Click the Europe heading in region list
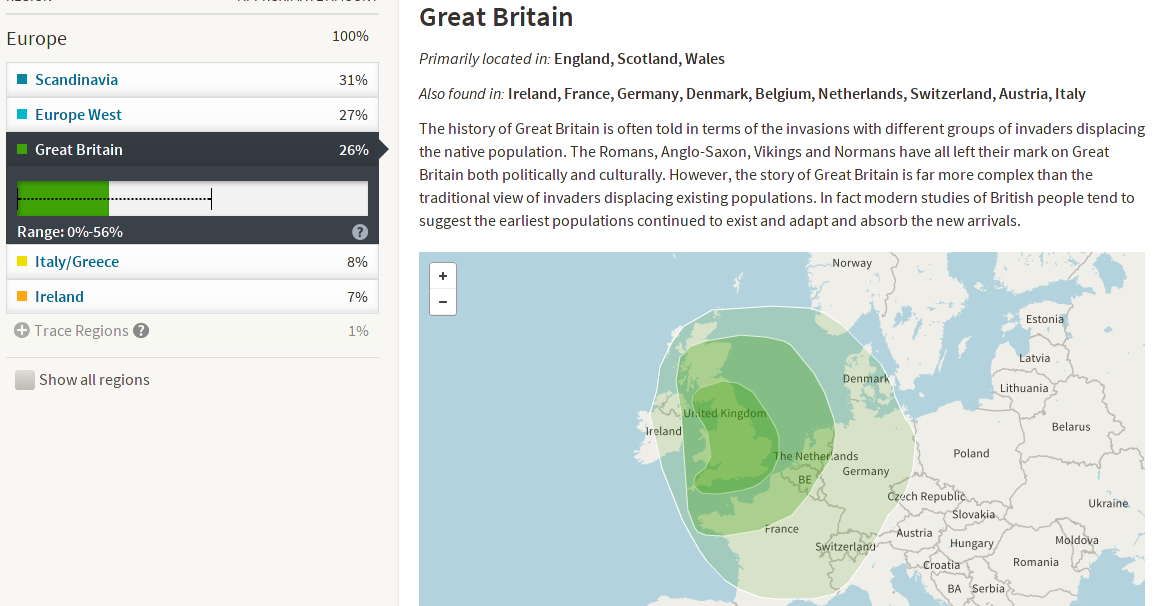Image resolution: width=1156 pixels, height=606 pixels. click(37, 38)
